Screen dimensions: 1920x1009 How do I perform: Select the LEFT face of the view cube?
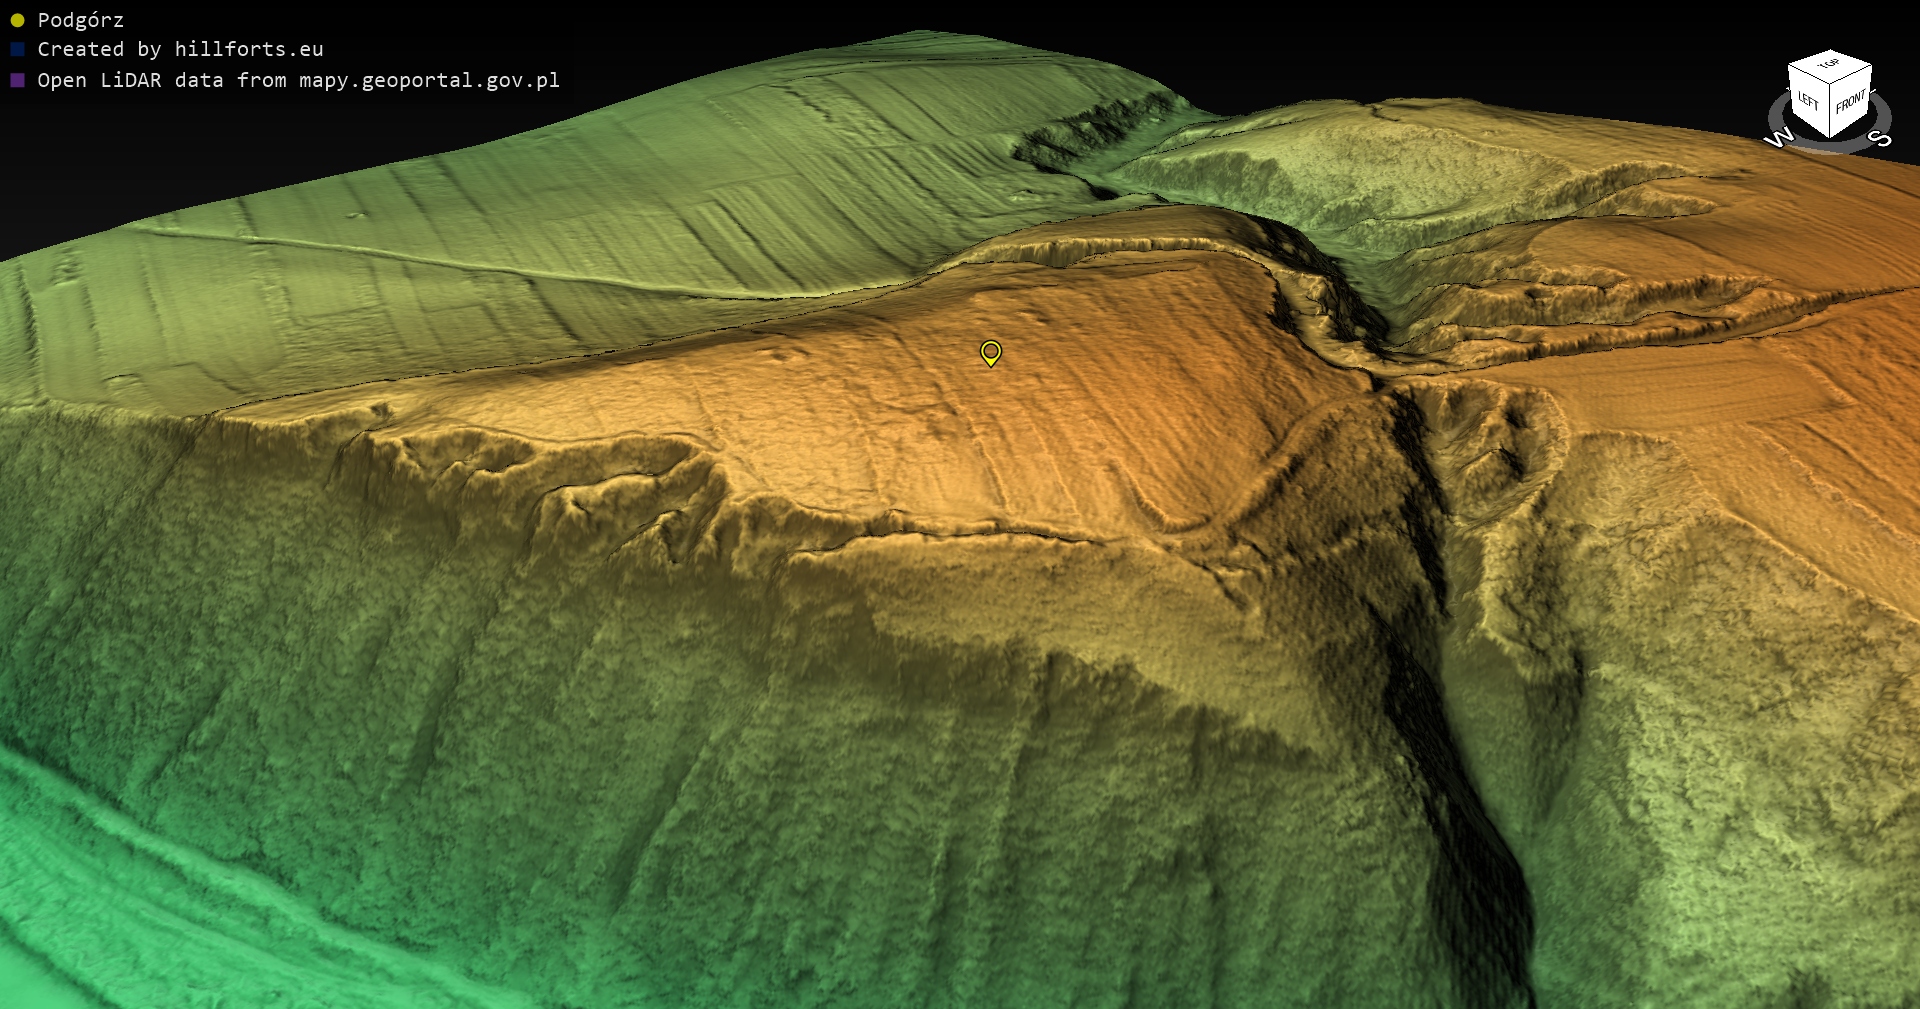pos(1808,100)
